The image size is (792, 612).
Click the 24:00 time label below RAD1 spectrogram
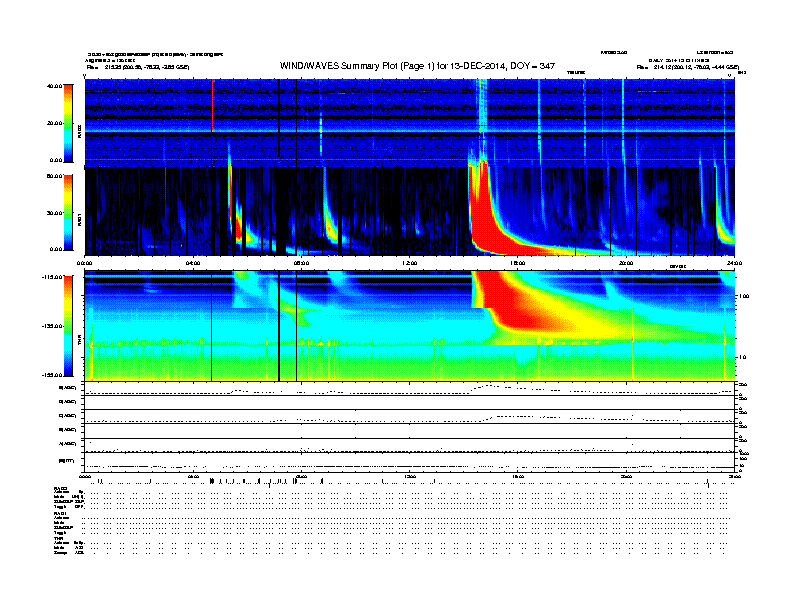pos(734,263)
